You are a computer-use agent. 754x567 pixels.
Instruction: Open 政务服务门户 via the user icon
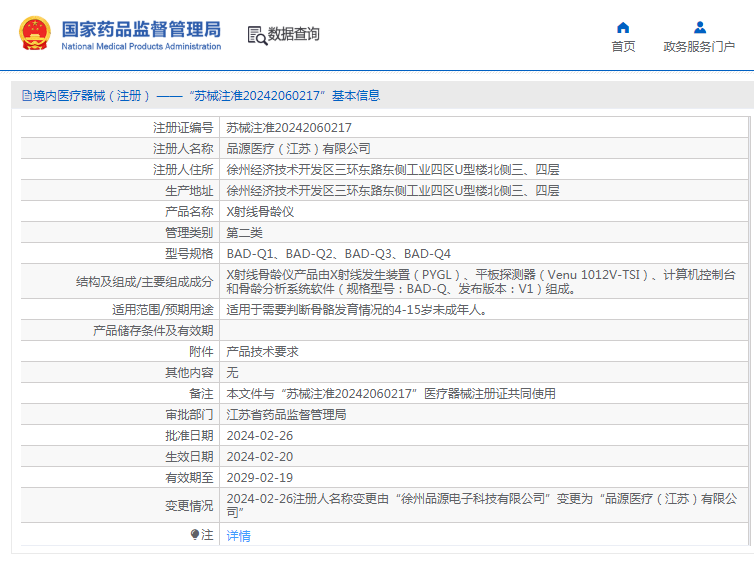pyautogui.click(x=700, y=27)
